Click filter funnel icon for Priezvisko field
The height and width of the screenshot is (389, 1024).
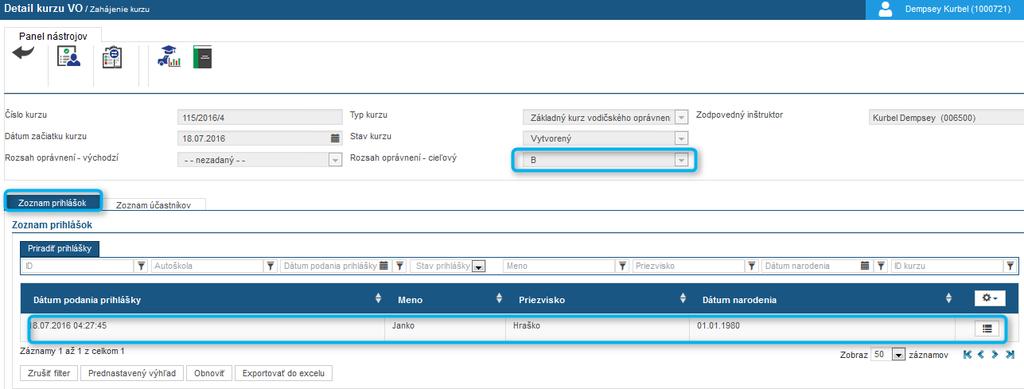[752, 266]
